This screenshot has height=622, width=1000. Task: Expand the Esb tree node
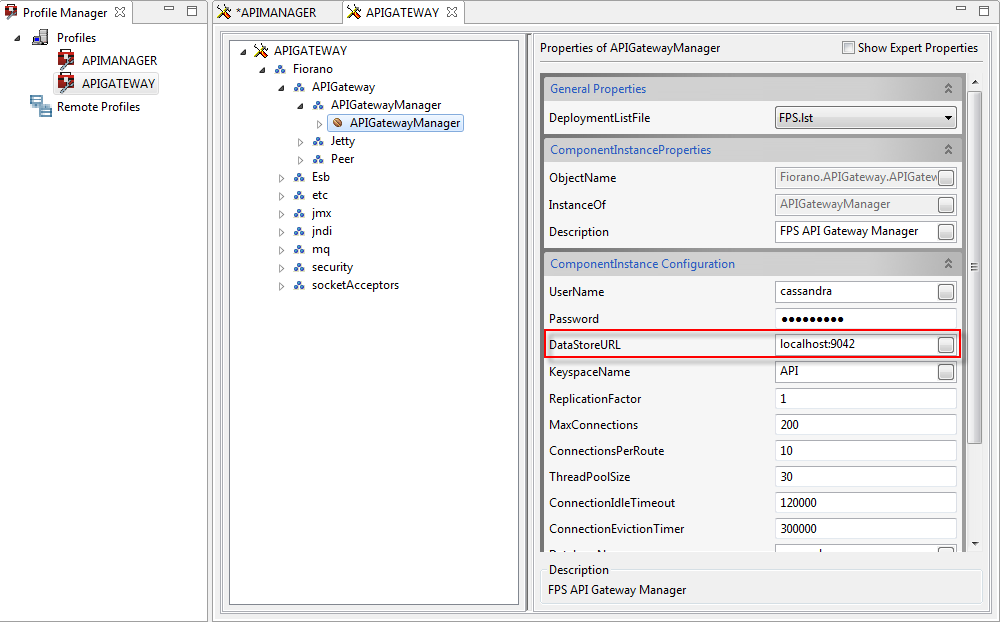[x=283, y=178]
